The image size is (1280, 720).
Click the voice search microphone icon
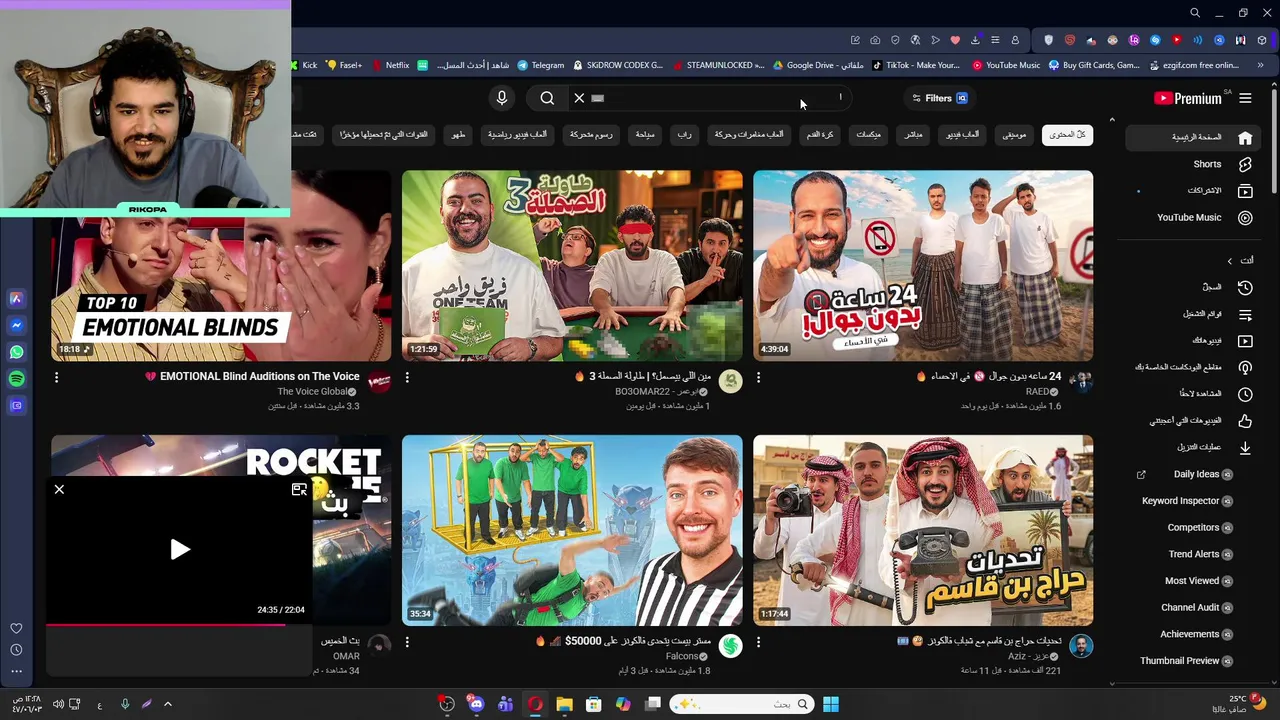(502, 98)
